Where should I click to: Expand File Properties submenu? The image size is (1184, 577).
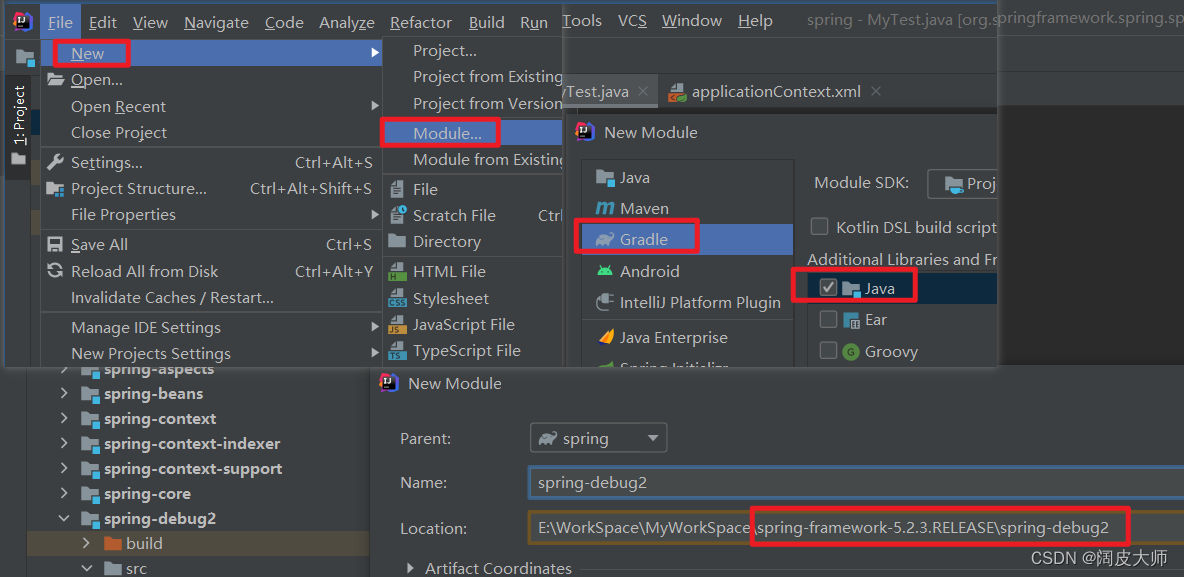[x=211, y=214]
